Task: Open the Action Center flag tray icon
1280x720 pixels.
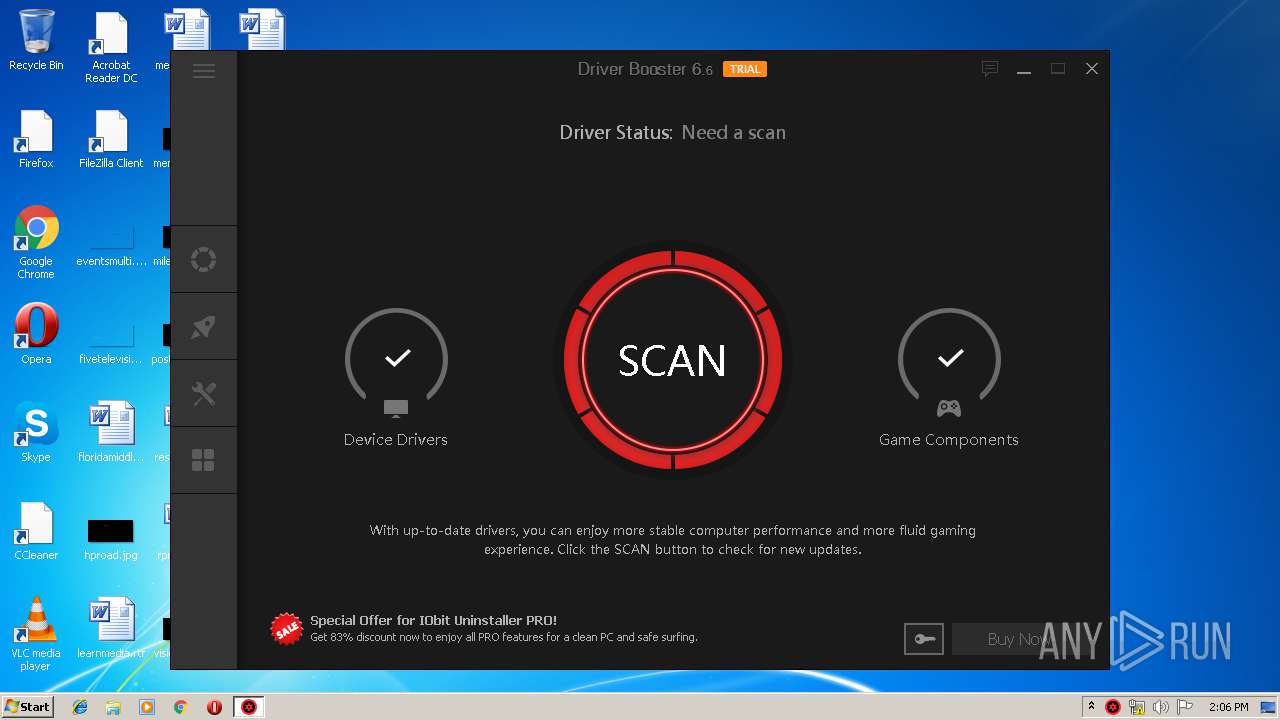Action: tap(1184, 707)
